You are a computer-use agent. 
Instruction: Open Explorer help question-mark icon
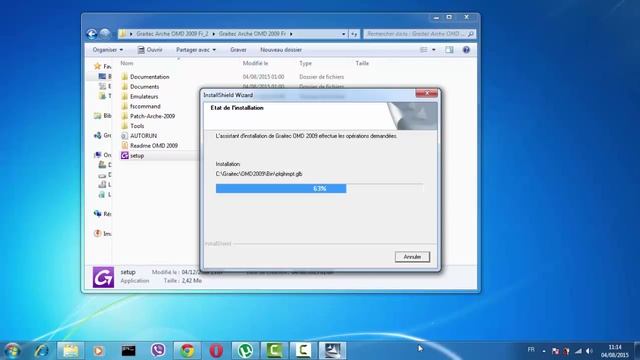(x=466, y=50)
